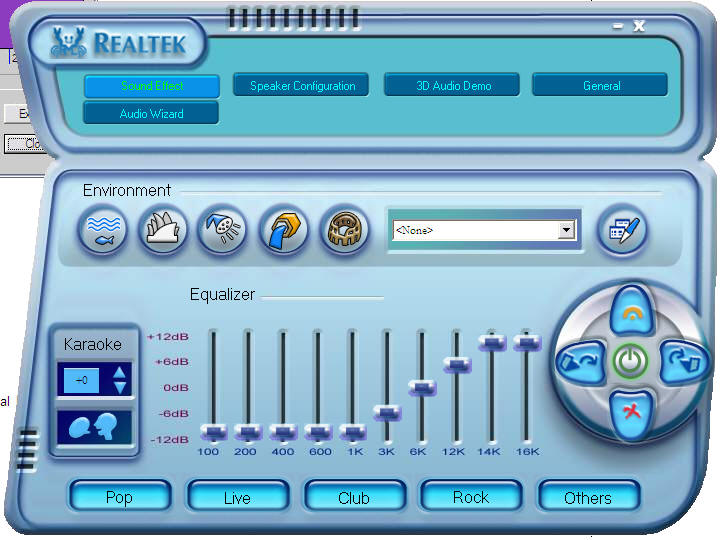Apply the Pop equalizer preset
The width and height of the screenshot is (720, 540).
pos(120,497)
